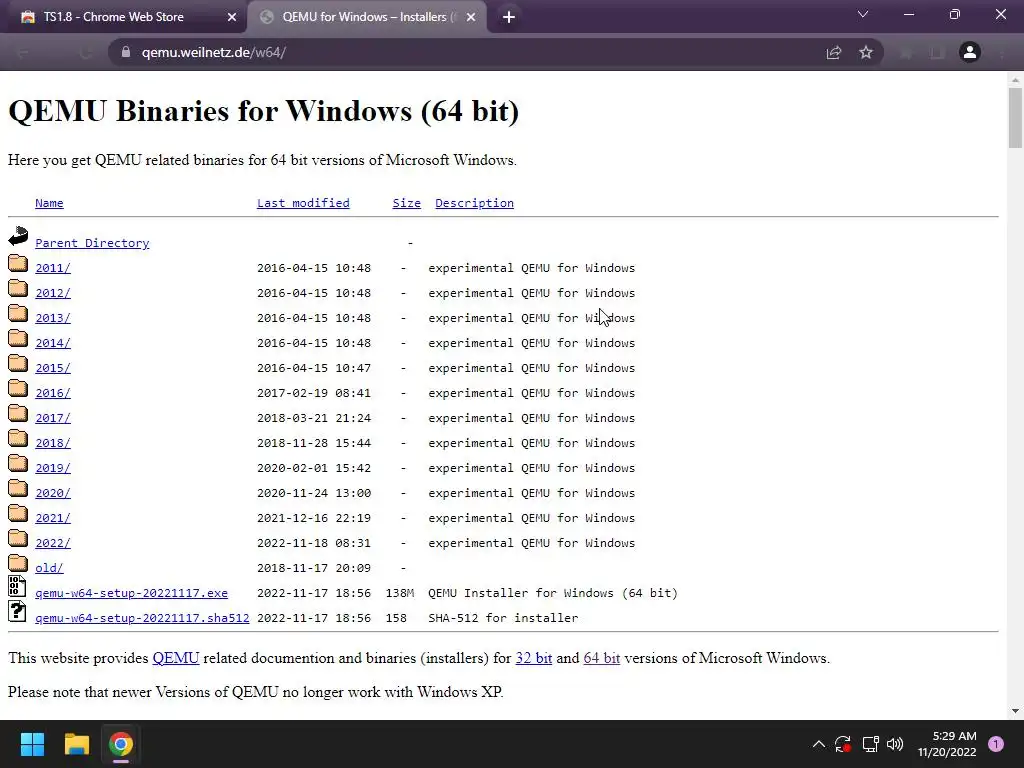Click the vertical scrollbar thumb
This screenshot has width=1024, height=768.
(1015, 118)
